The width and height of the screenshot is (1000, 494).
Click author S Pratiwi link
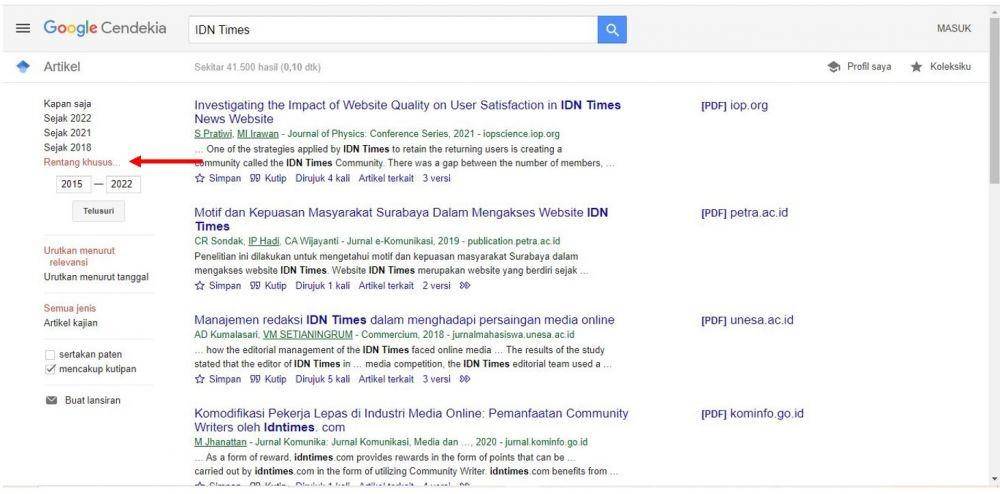[x=214, y=134]
